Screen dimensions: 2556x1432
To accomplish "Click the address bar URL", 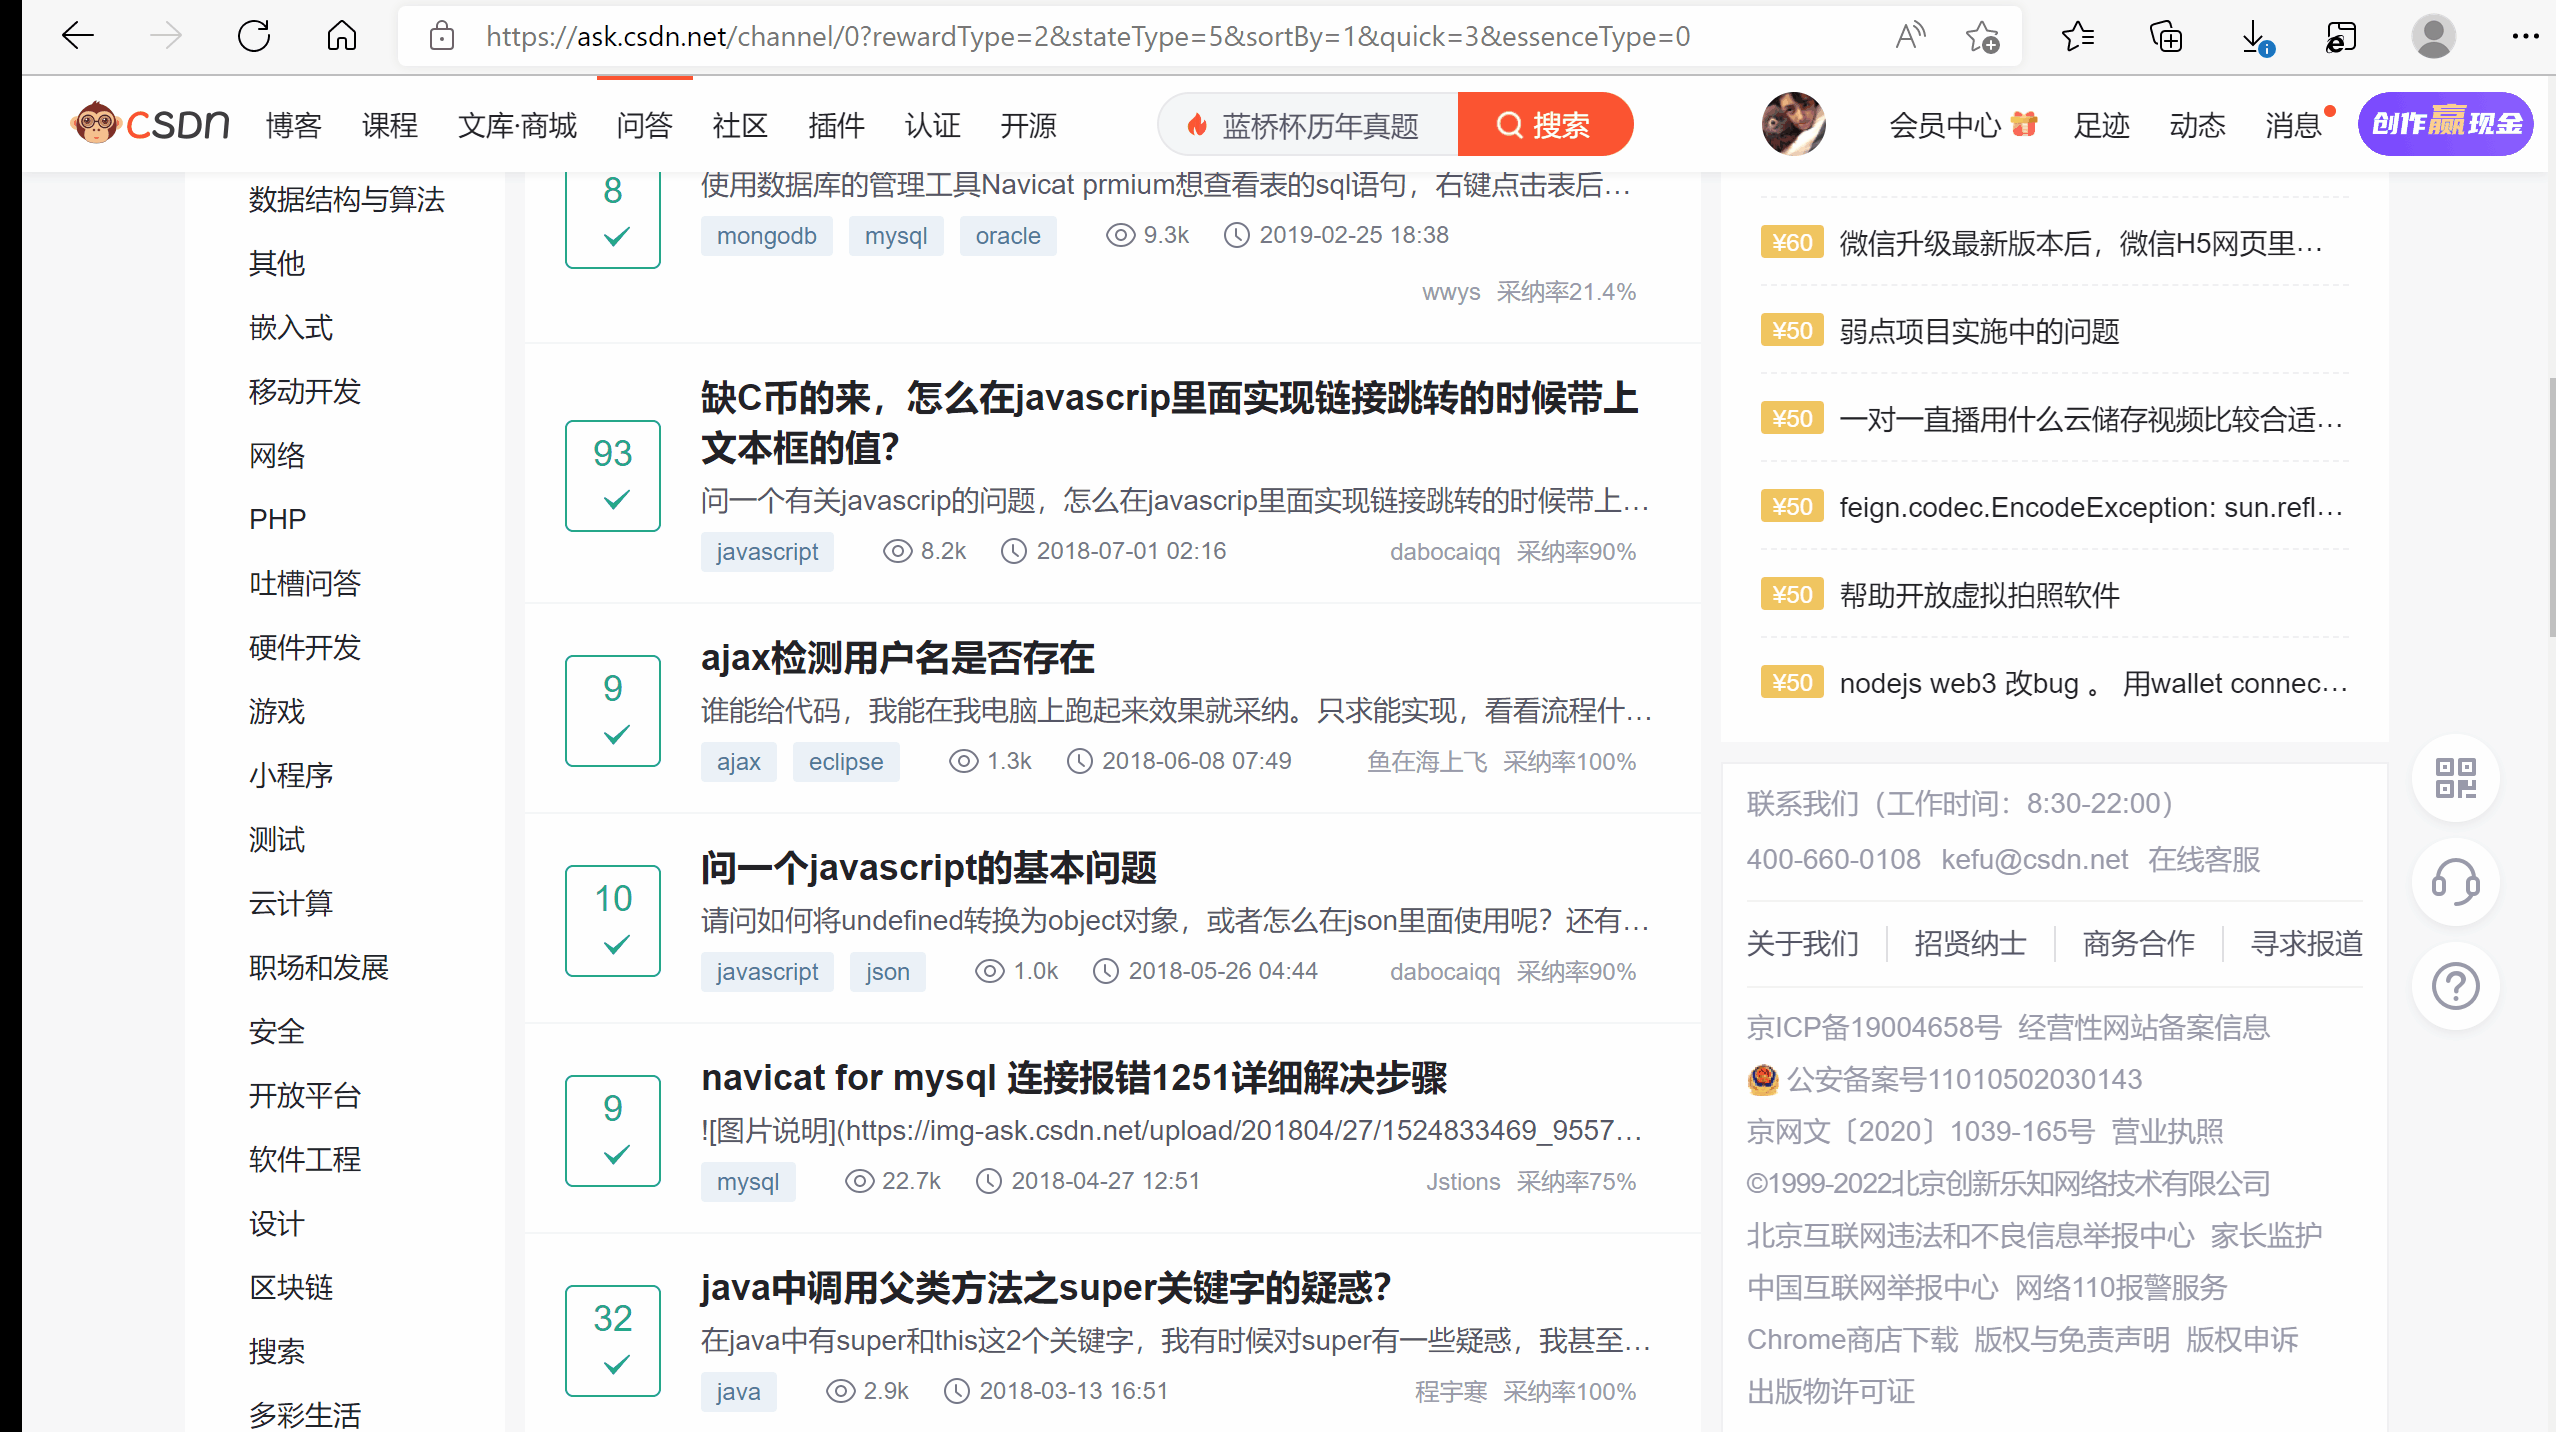I will point(1087,37).
